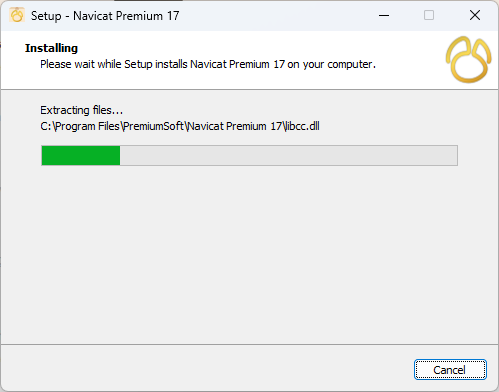The height and width of the screenshot is (392, 499).
Task: Click the greyed-out maximize button
Action: click(x=429, y=15)
